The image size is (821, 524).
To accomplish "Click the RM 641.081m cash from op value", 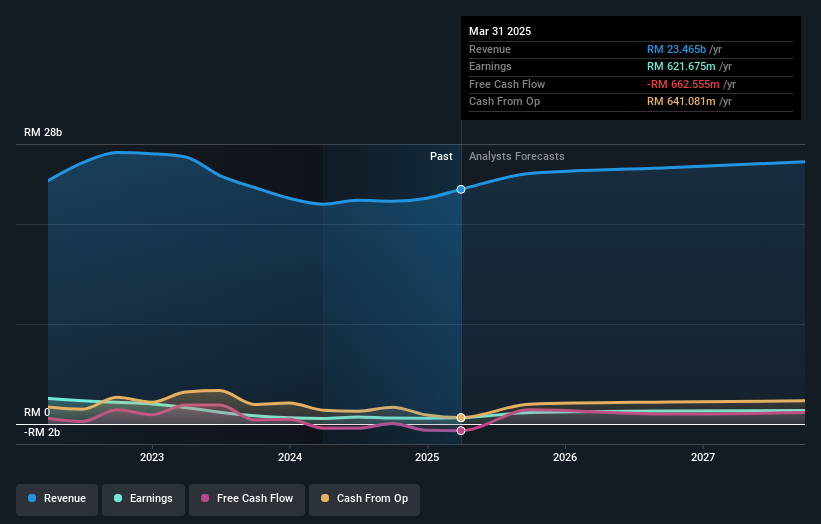I will tap(681, 102).
